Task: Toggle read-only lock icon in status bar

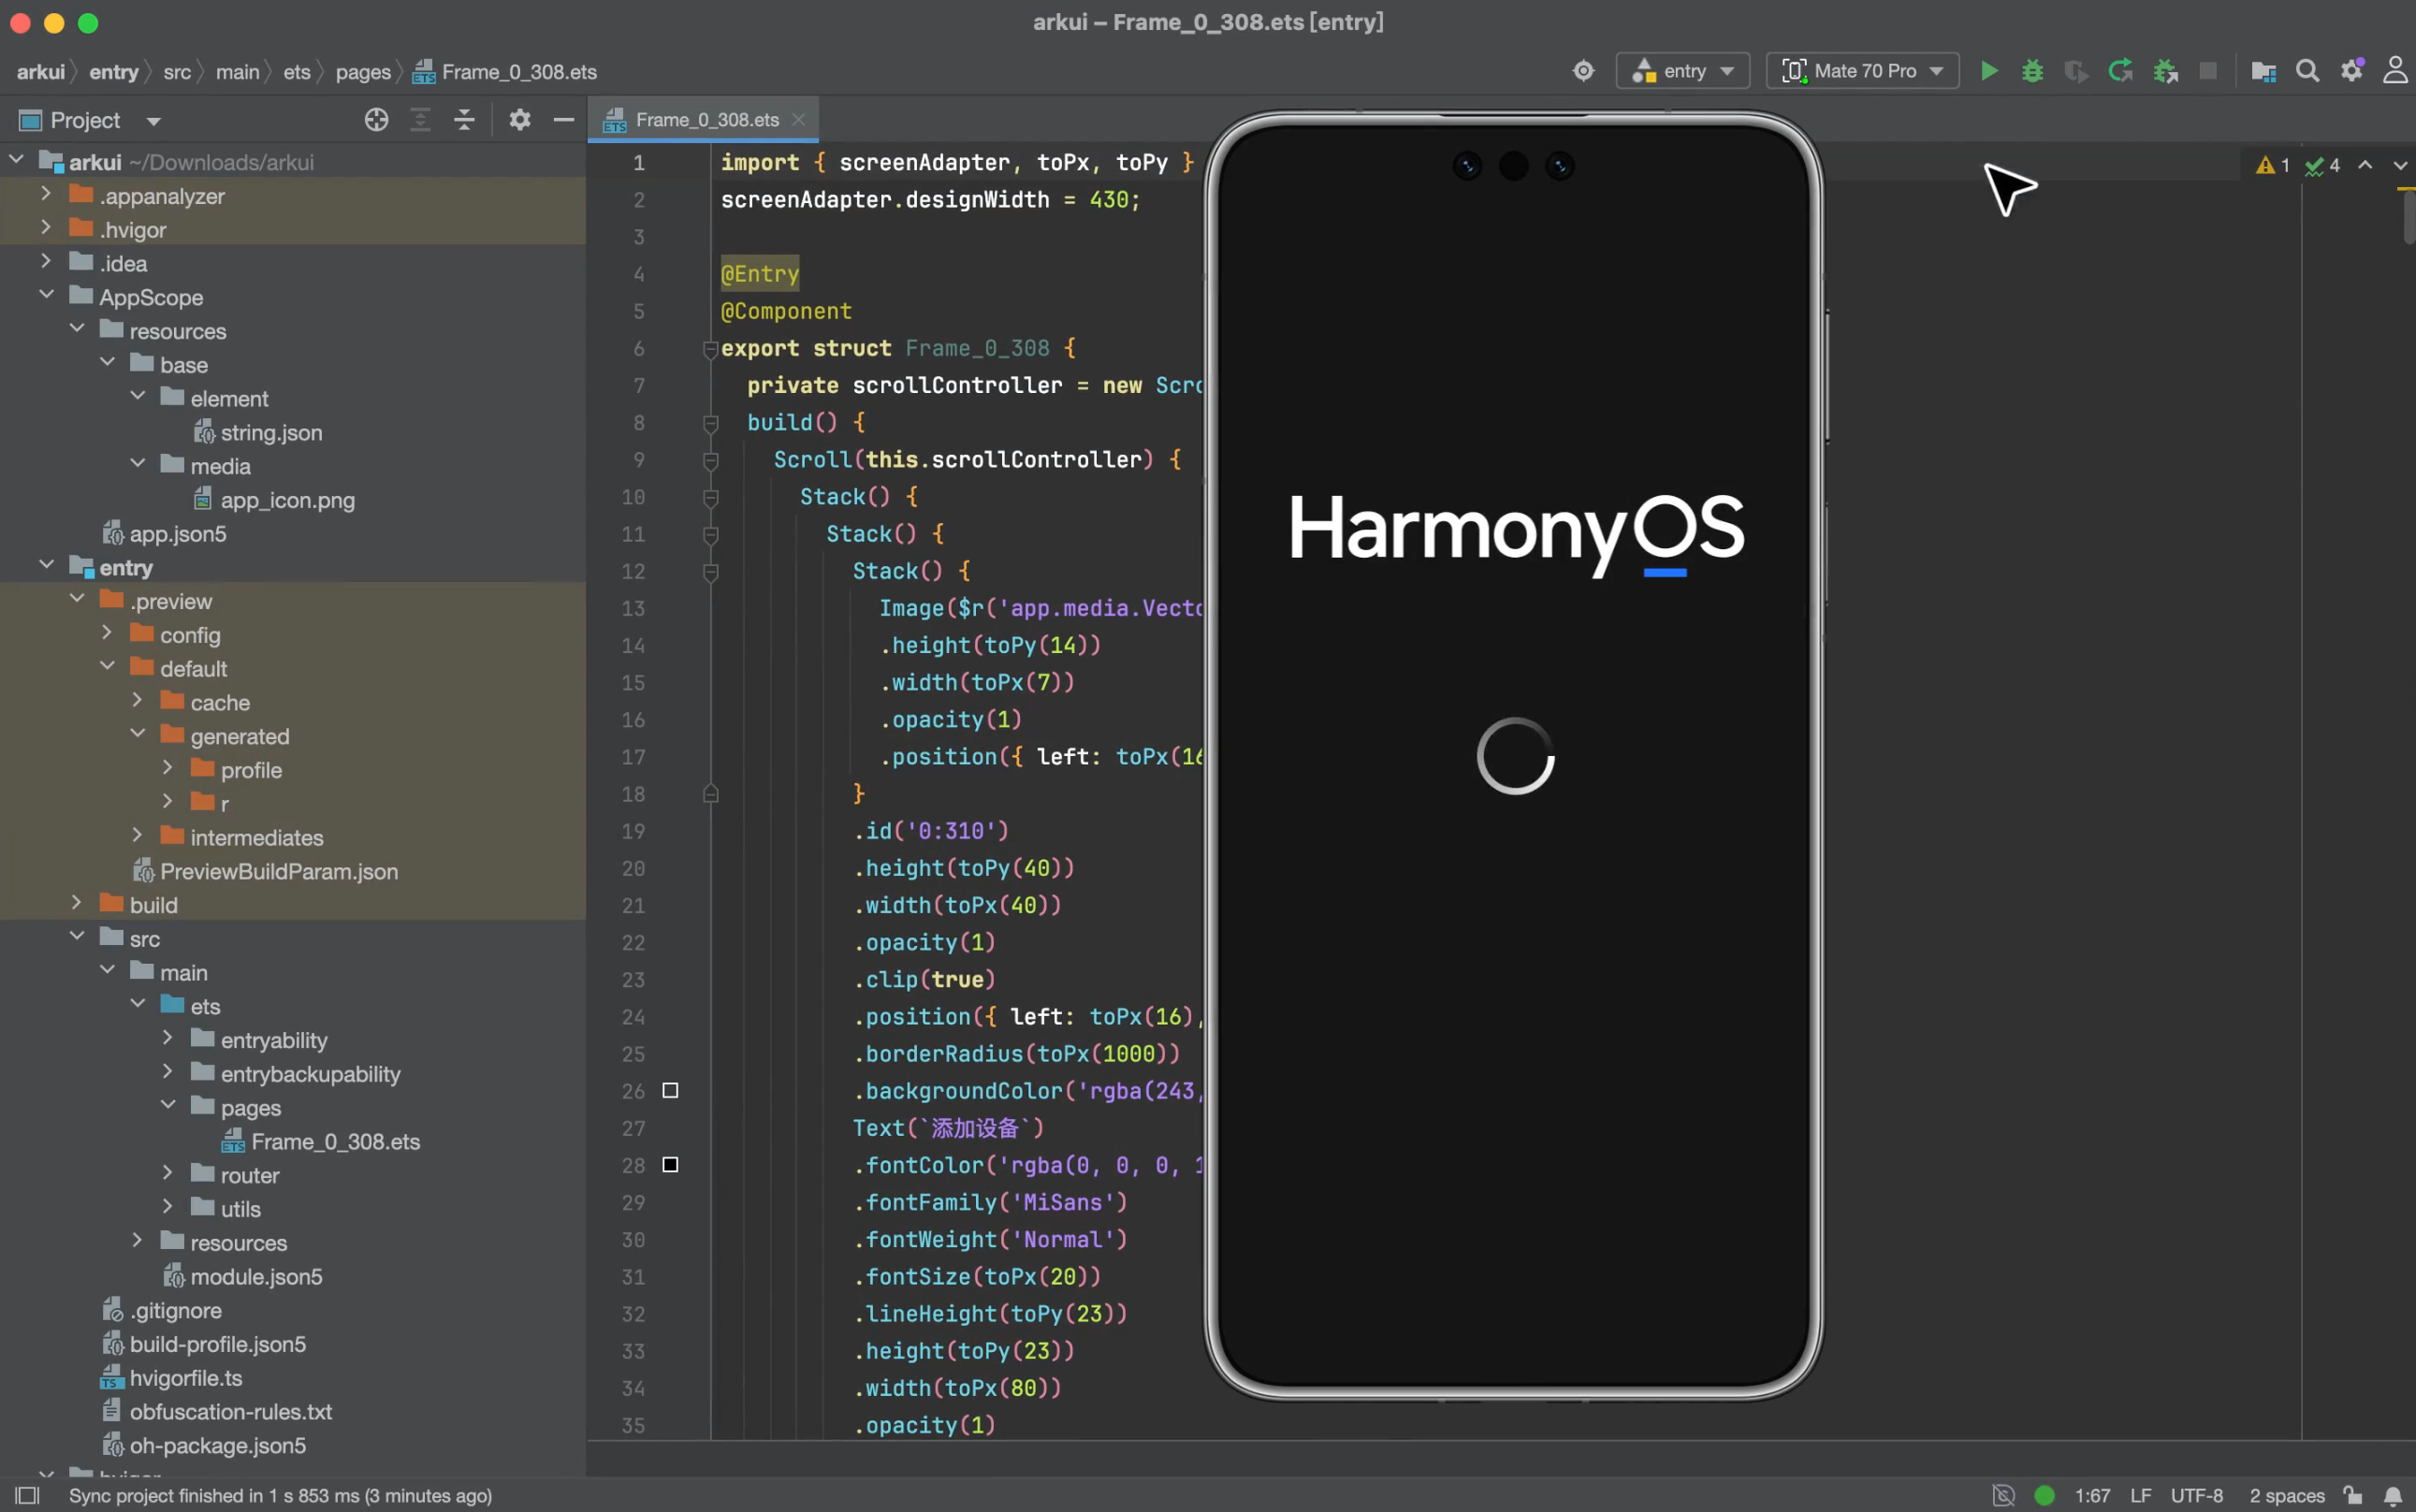Action: [2352, 1495]
